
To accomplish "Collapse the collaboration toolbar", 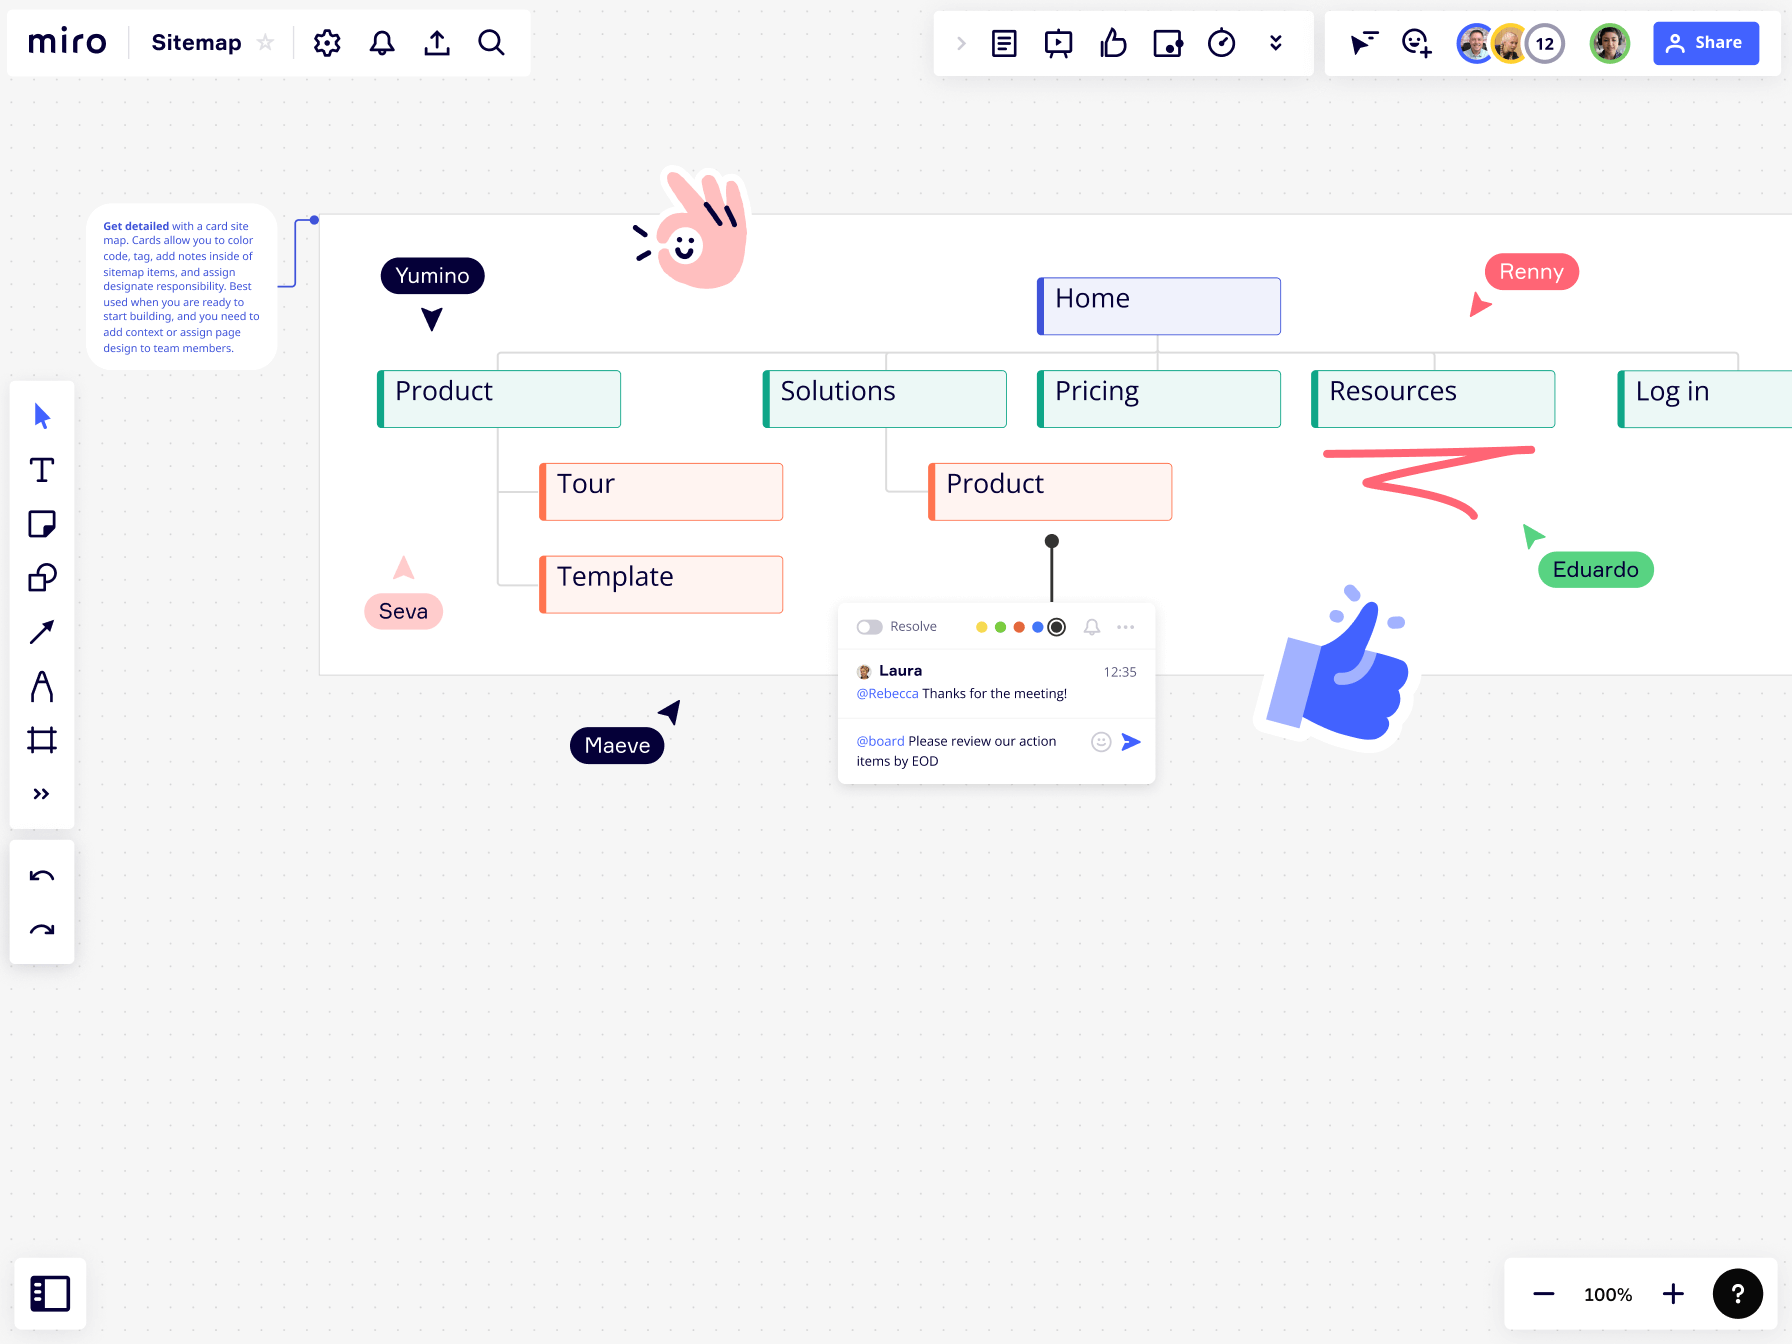I will pos(960,43).
